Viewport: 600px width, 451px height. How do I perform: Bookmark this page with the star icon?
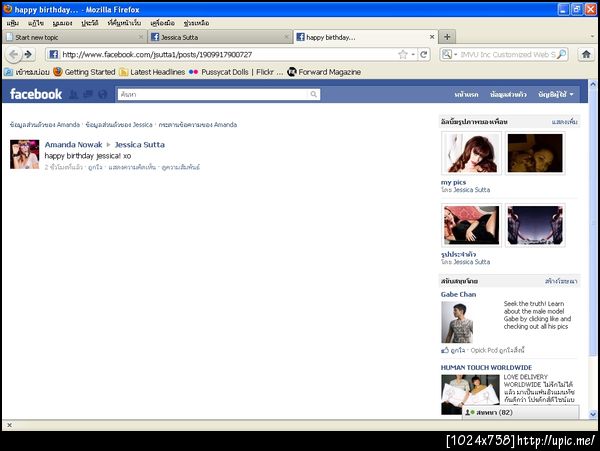pos(403,54)
